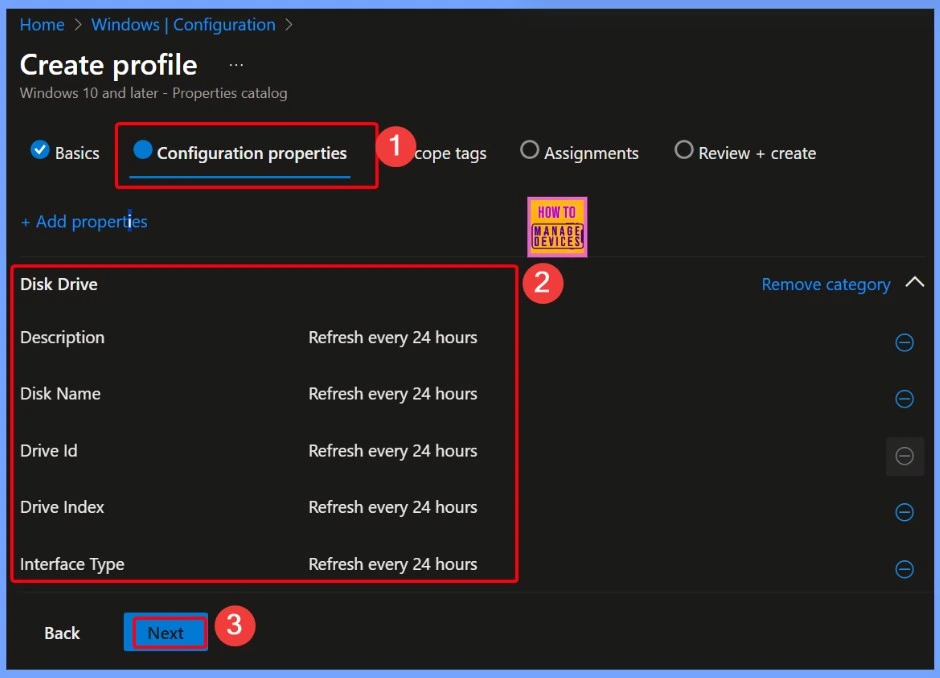Select the Disk Drive category heading

click(59, 284)
